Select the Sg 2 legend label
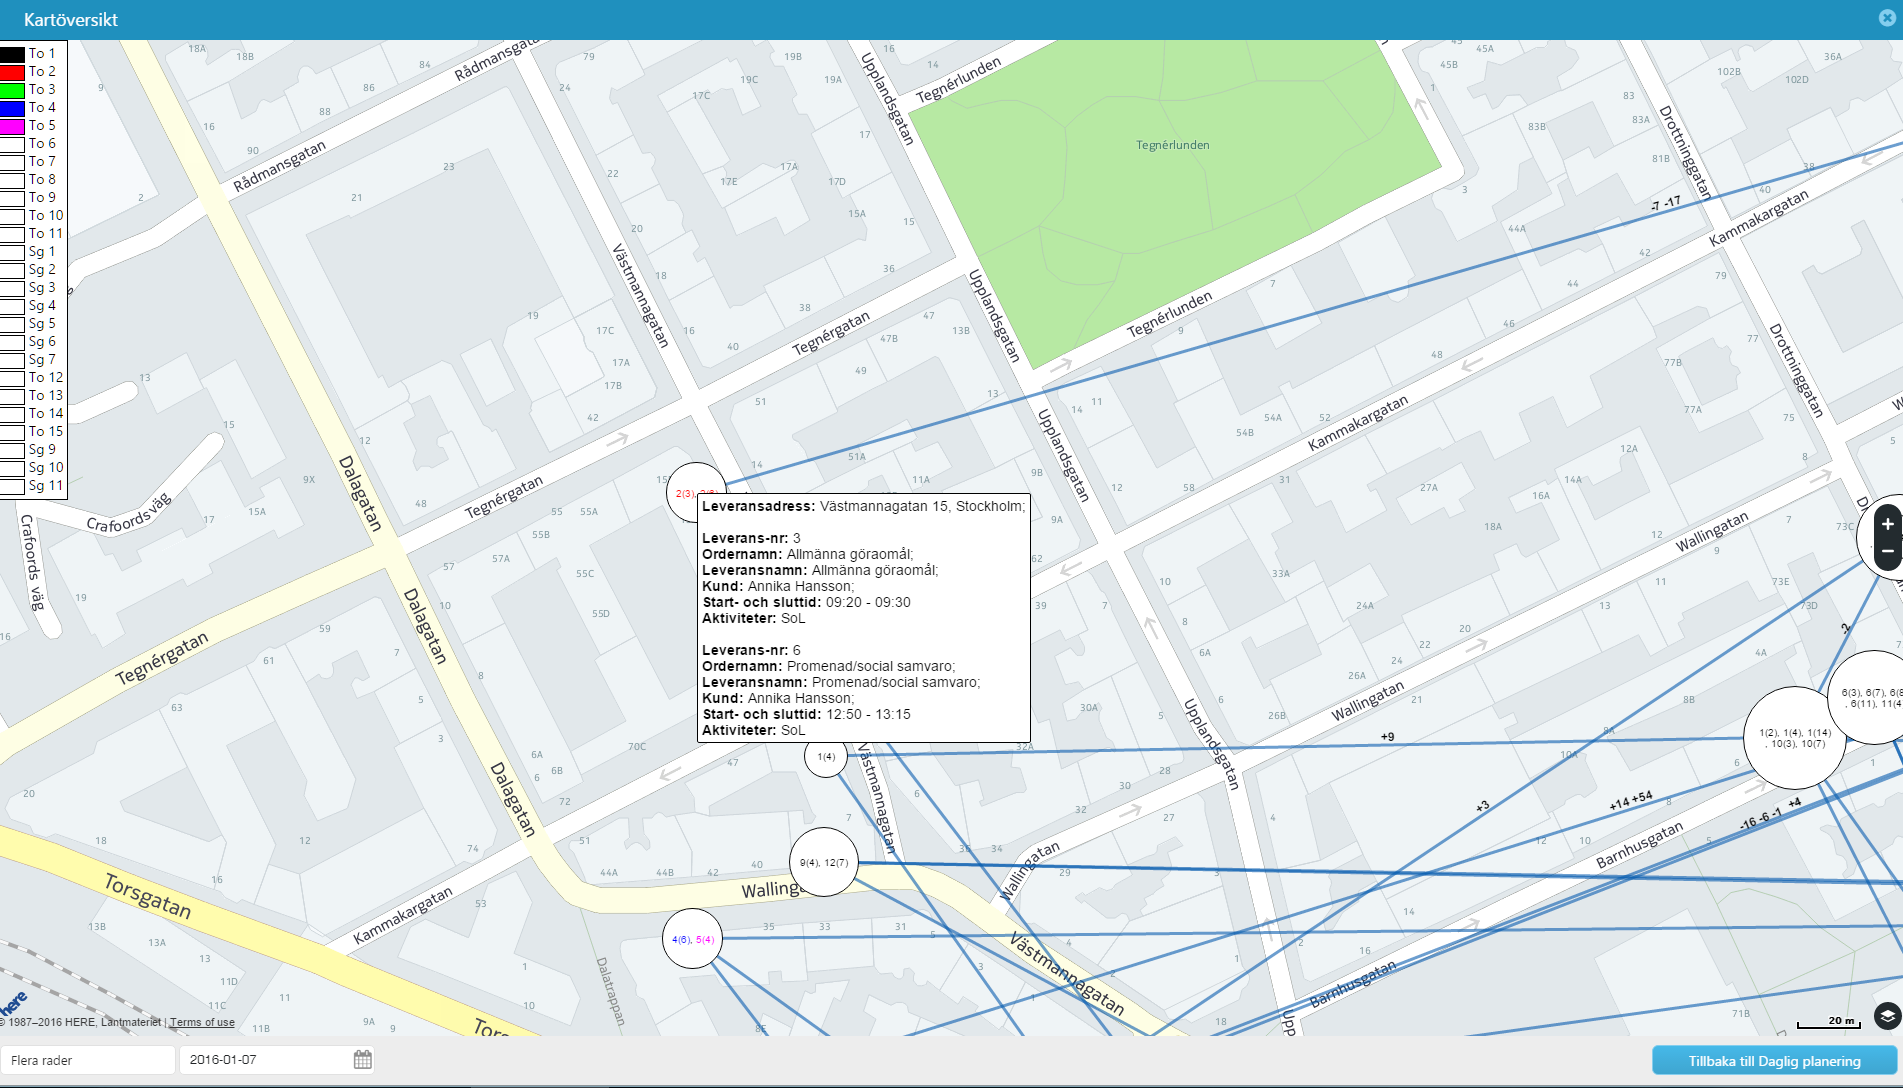This screenshot has height=1088, width=1903. tap(42, 270)
